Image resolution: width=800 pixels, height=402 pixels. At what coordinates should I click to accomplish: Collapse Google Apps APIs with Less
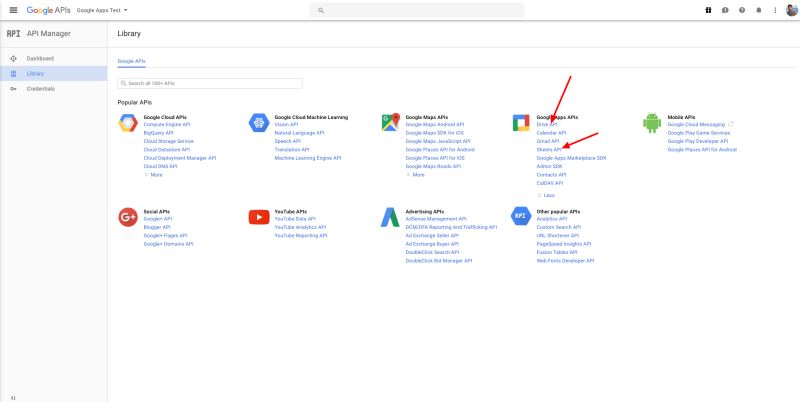click(x=546, y=195)
